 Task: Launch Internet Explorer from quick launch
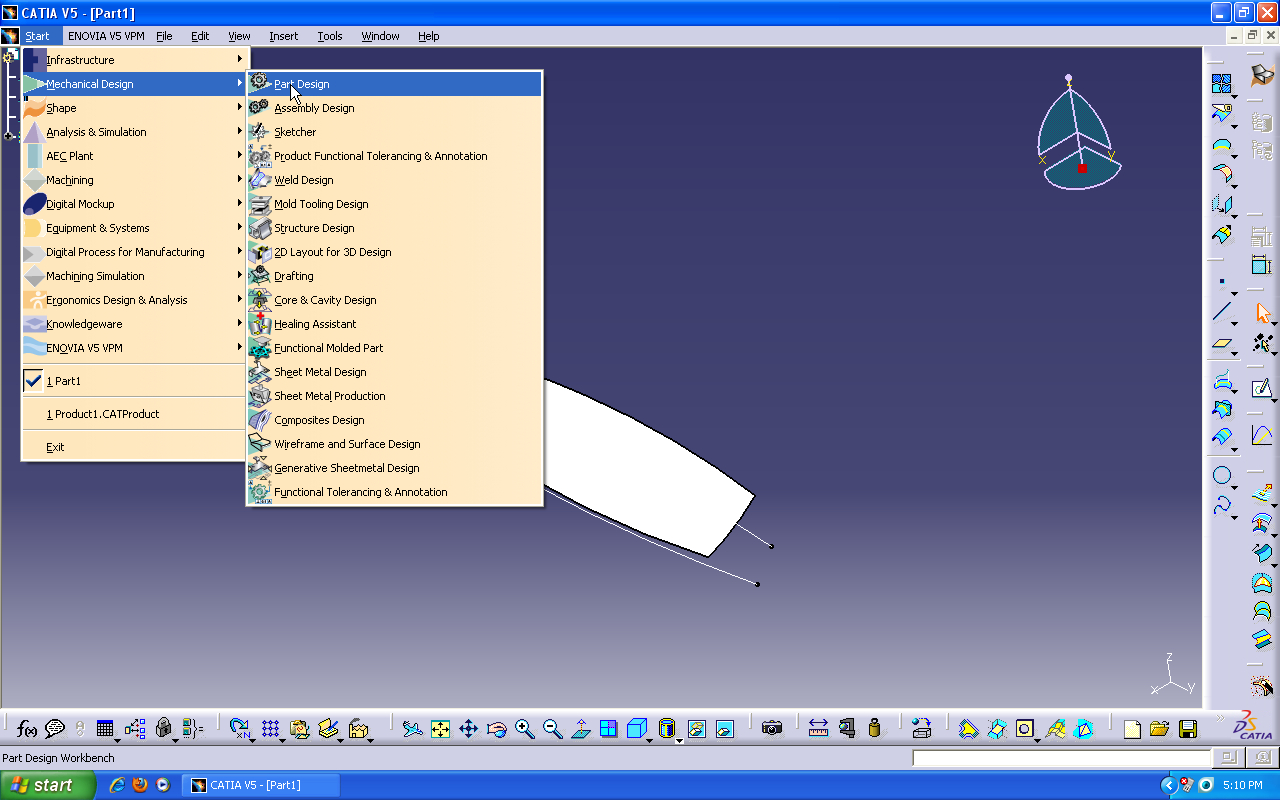pyautogui.click(x=117, y=785)
